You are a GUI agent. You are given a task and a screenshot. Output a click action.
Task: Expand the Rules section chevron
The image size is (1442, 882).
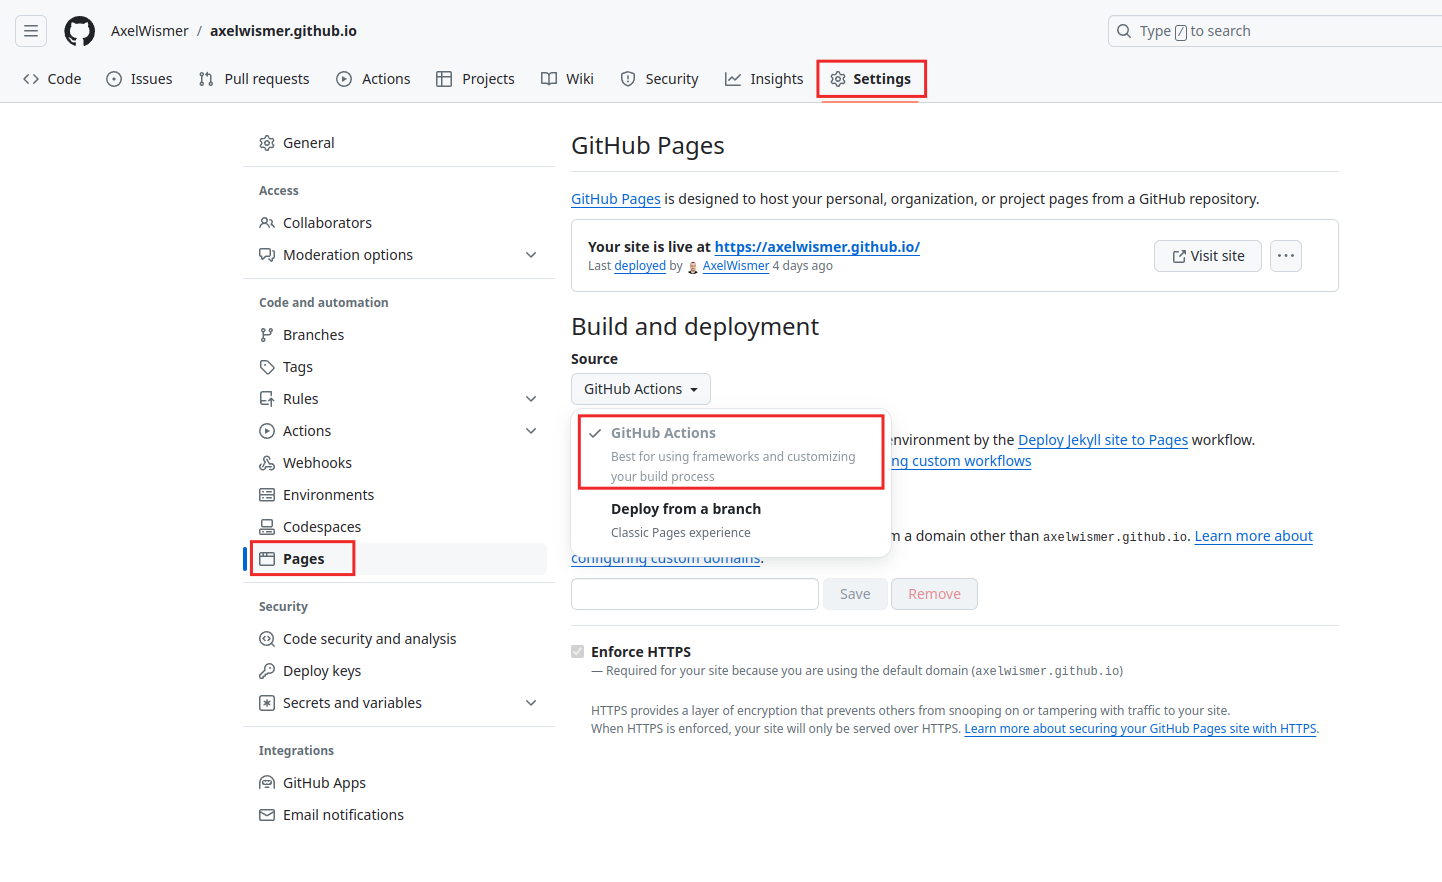pos(531,399)
